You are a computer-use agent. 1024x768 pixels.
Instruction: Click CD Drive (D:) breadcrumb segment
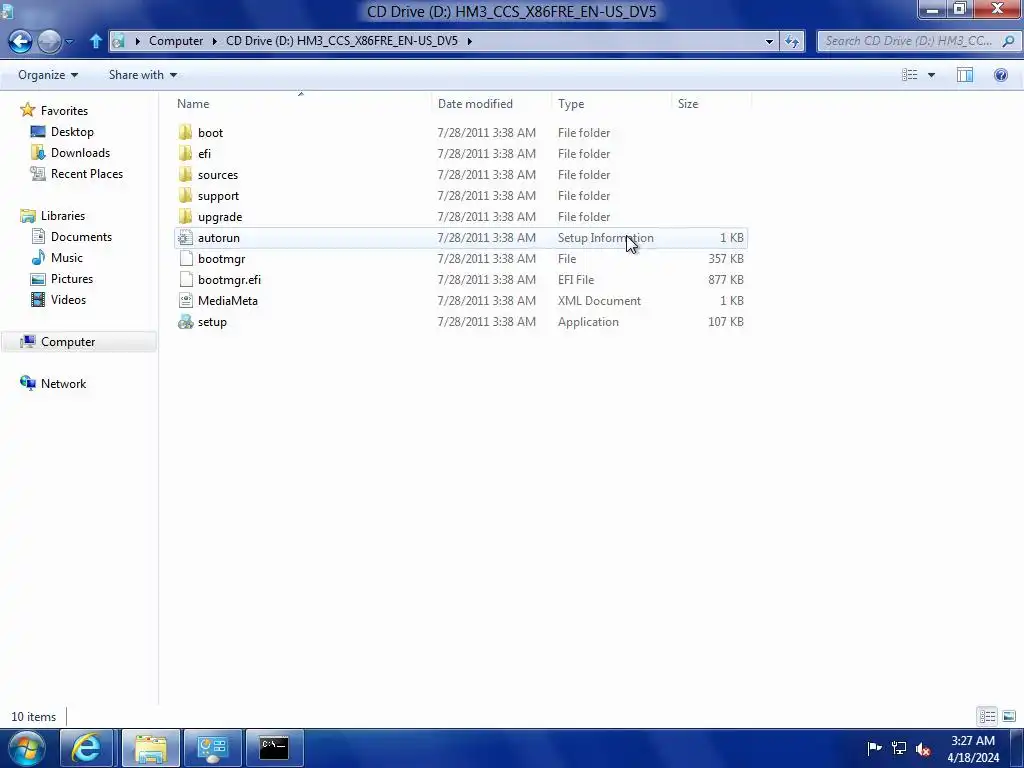click(x=342, y=40)
